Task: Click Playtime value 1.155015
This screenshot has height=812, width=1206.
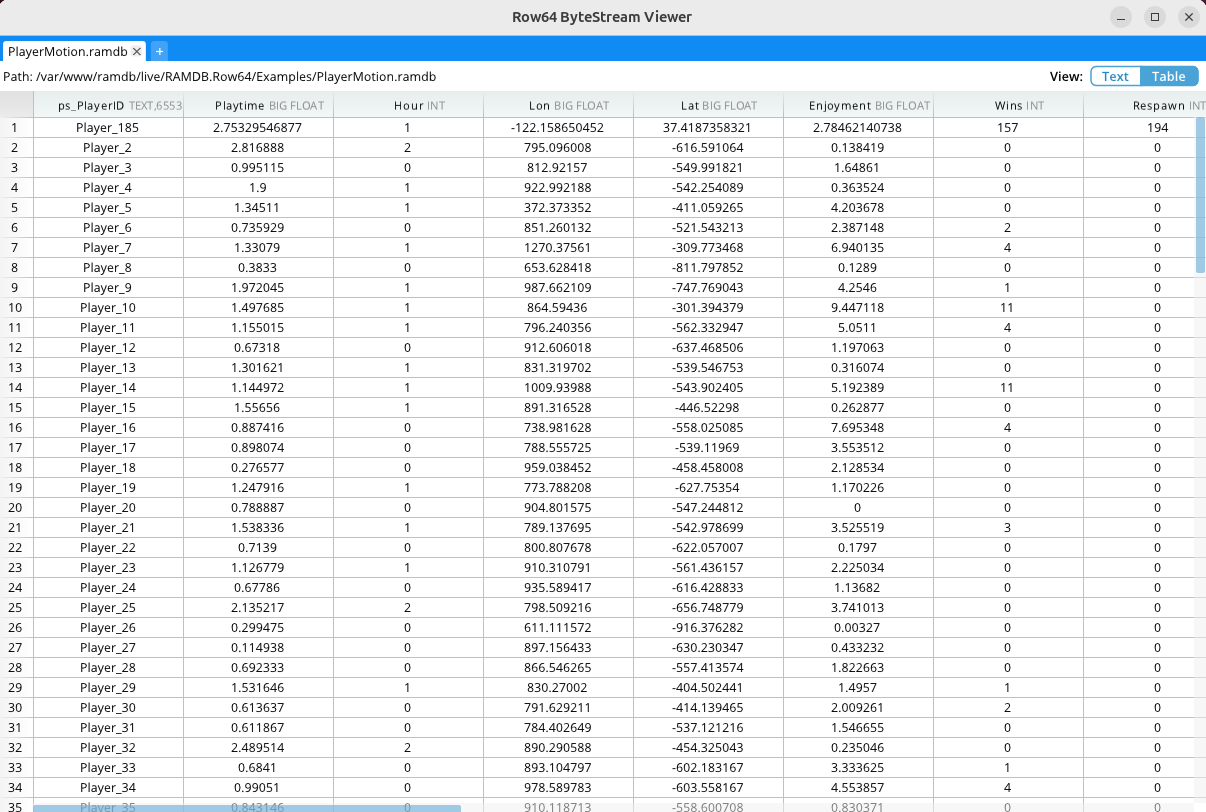Action: (x=258, y=328)
